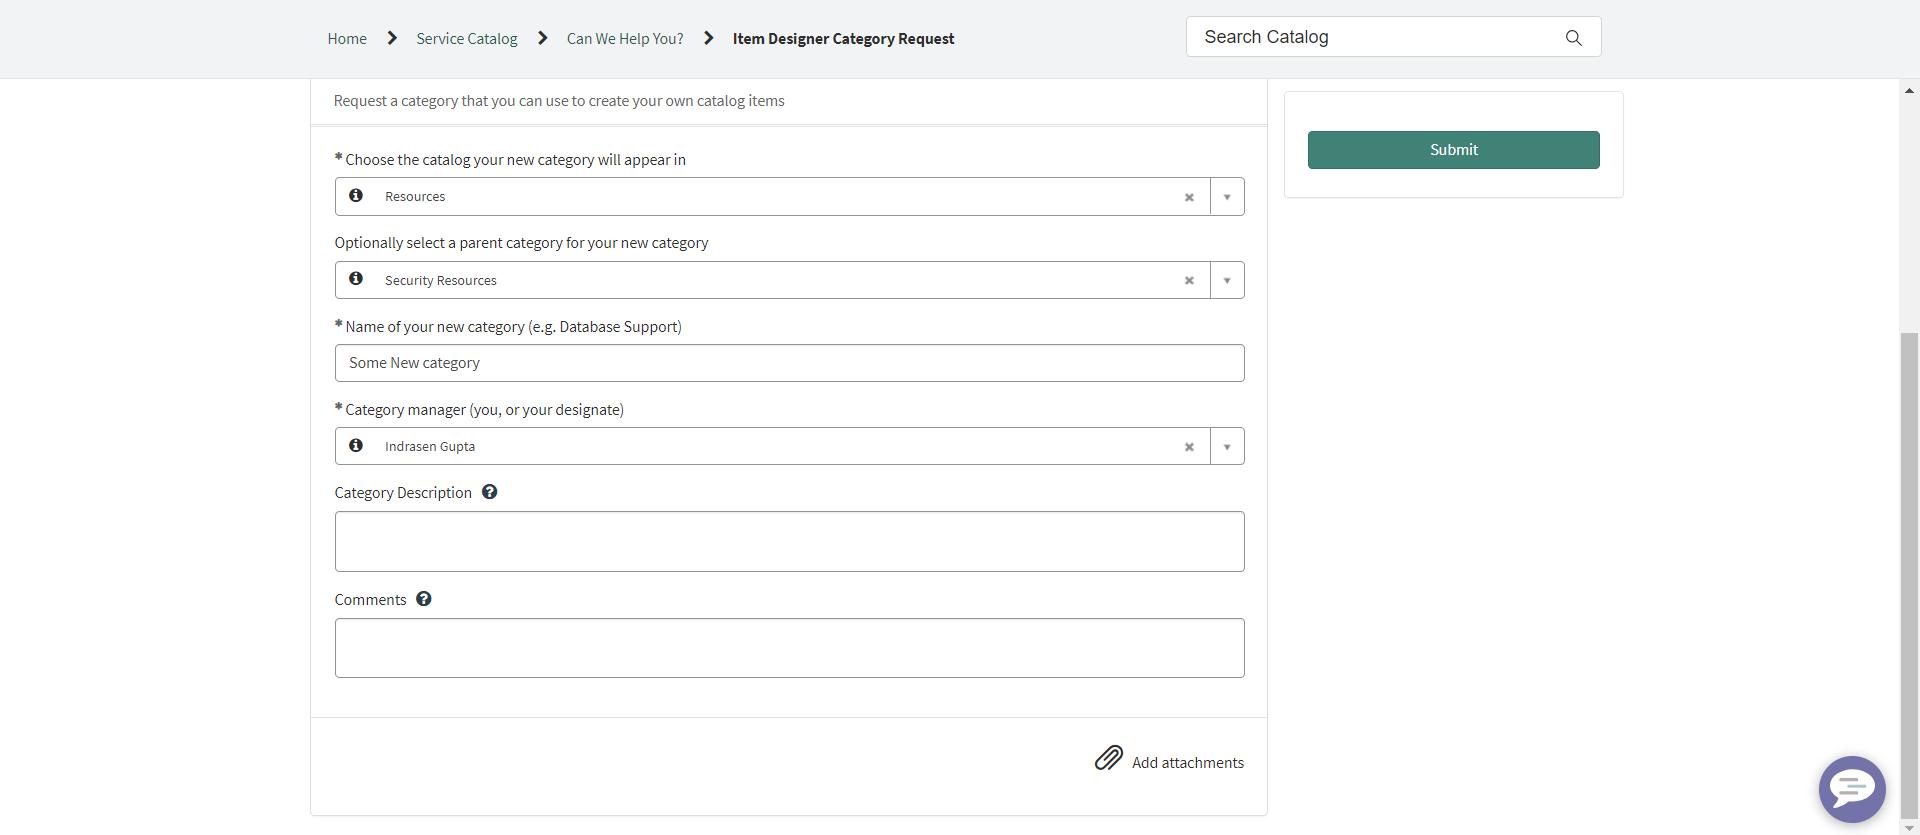Expand the parent category dropdown arrow

click(1227, 280)
